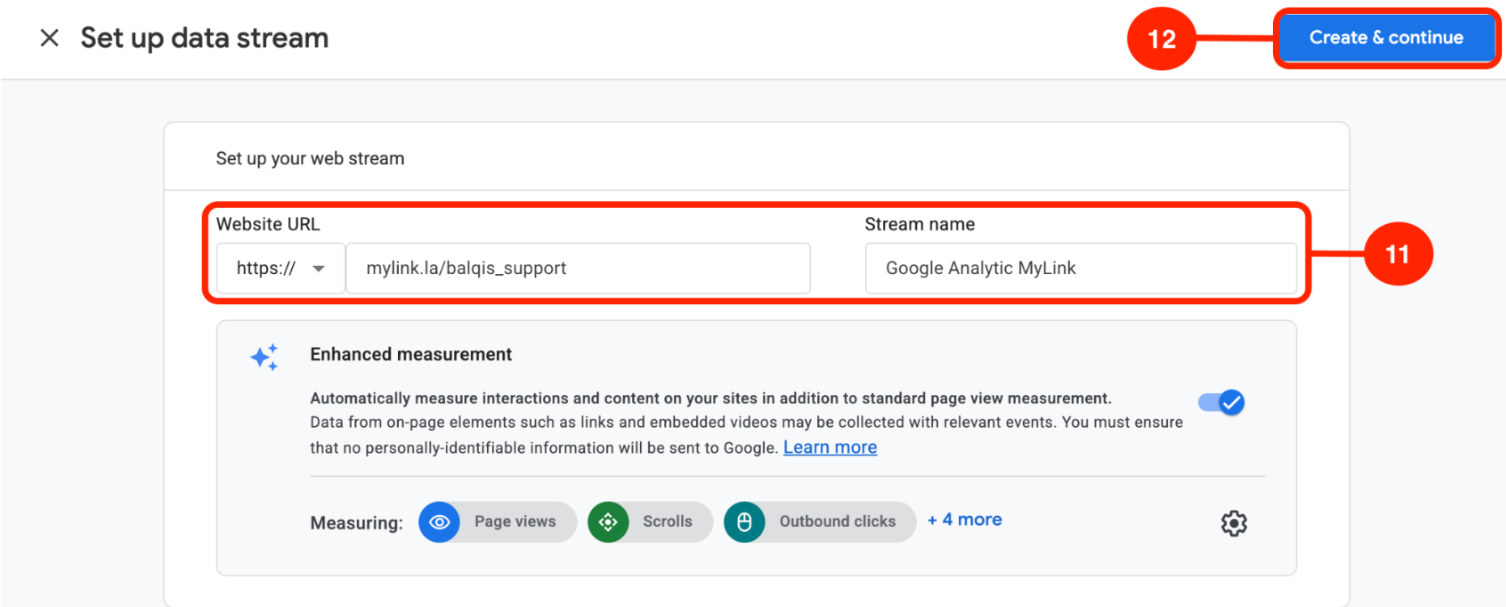
Task: Click the Measuring: label
Action: 357,523
